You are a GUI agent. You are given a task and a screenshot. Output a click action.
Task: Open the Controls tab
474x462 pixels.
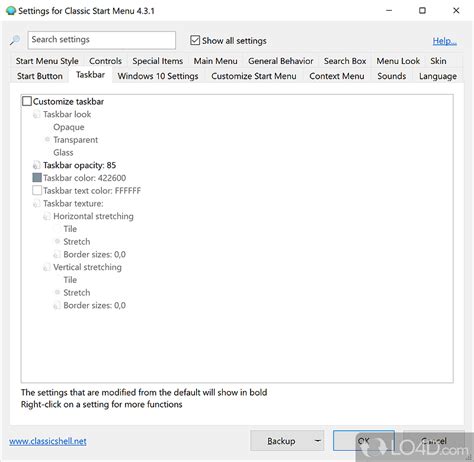[x=105, y=61]
